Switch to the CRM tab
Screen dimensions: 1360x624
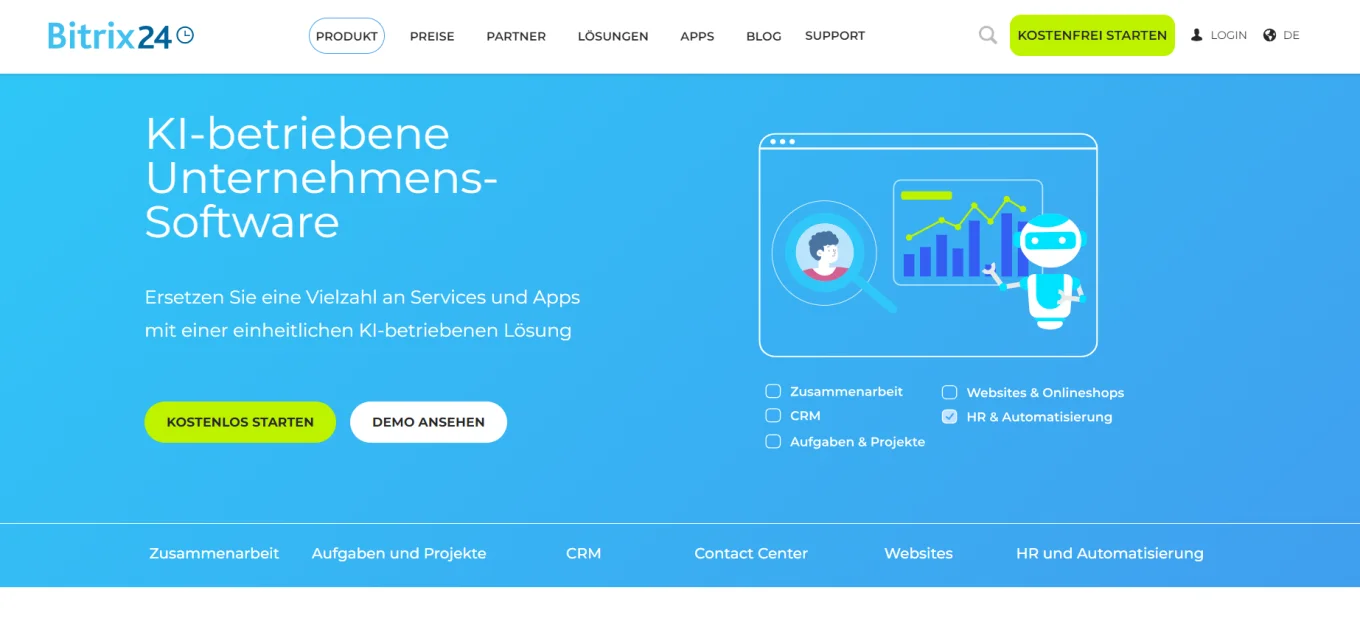(x=584, y=553)
